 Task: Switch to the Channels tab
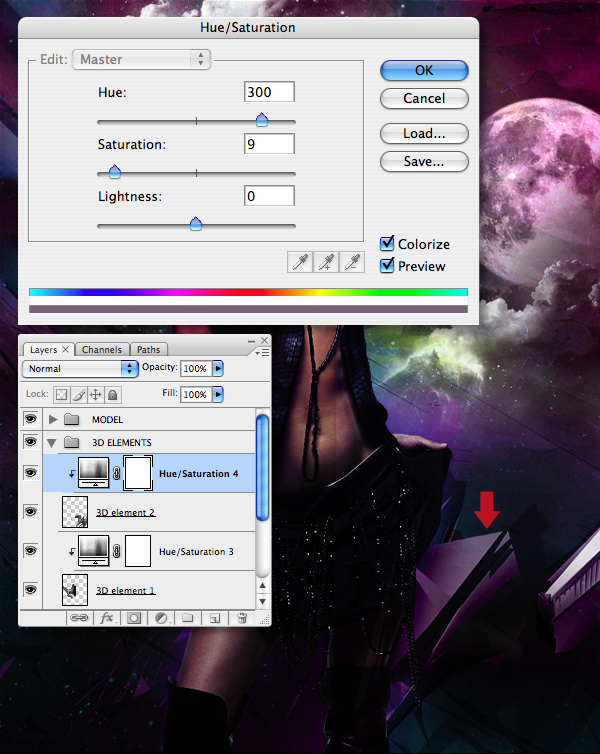click(x=101, y=350)
